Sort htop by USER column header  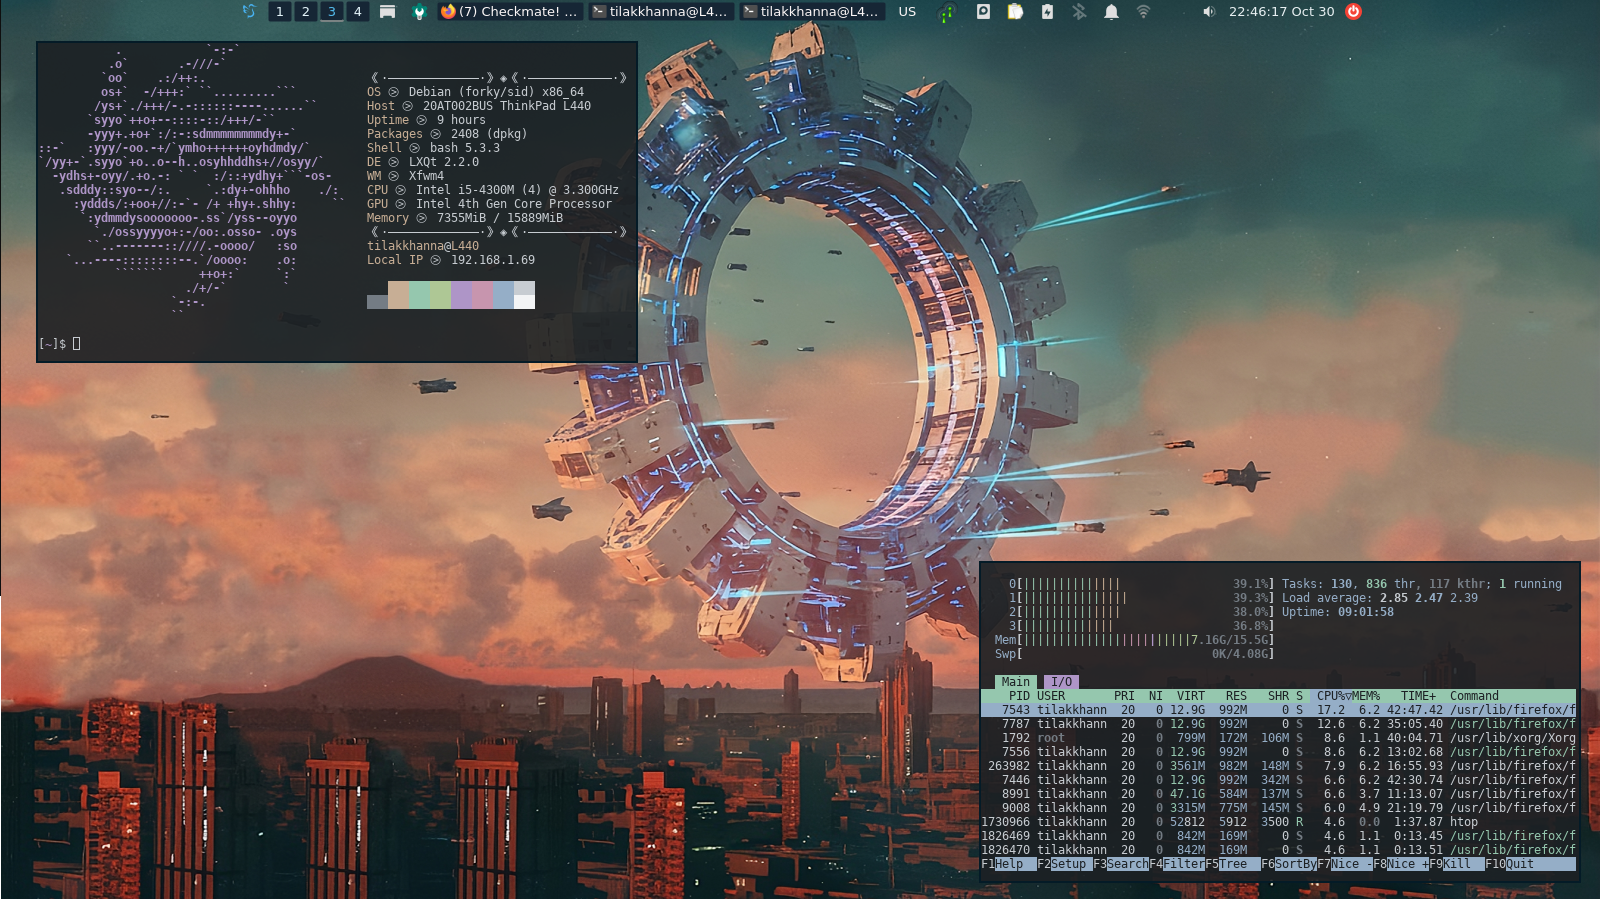tap(1051, 696)
